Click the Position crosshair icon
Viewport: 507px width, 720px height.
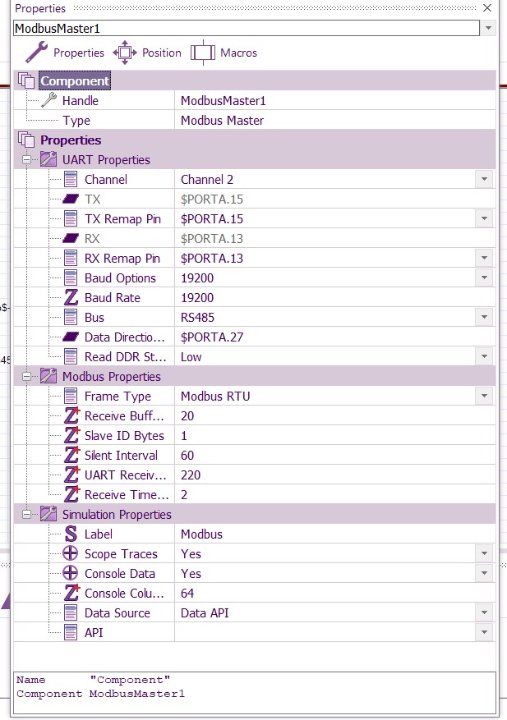pos(125,52)
